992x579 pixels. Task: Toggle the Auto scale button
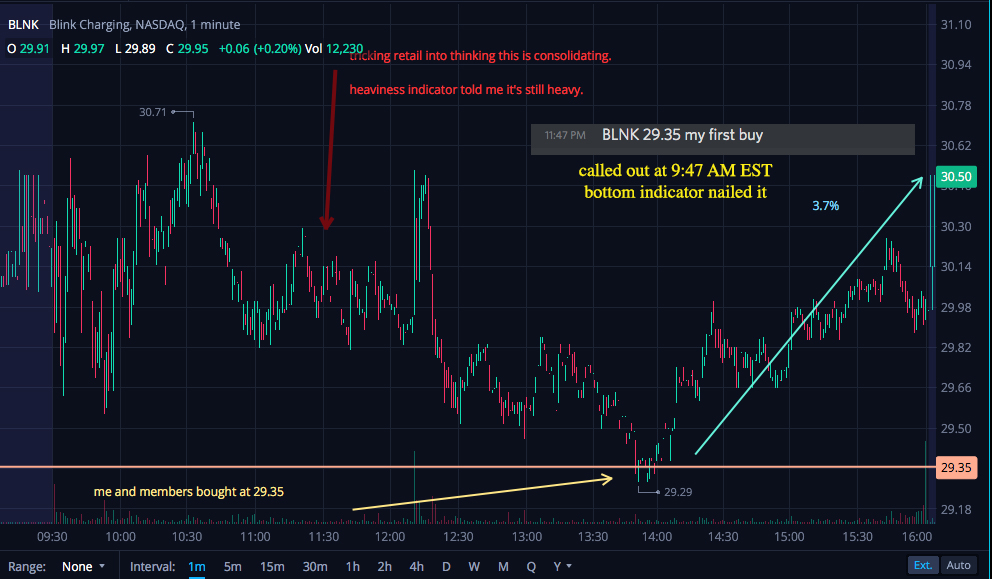coord(958,565)
